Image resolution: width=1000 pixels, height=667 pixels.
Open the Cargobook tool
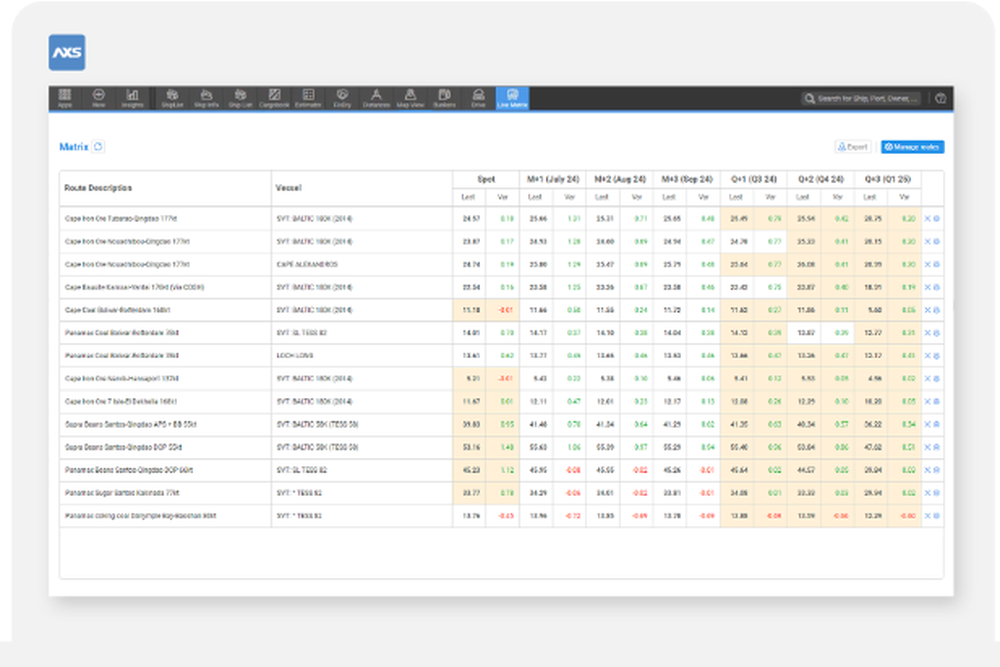[274, 98]
